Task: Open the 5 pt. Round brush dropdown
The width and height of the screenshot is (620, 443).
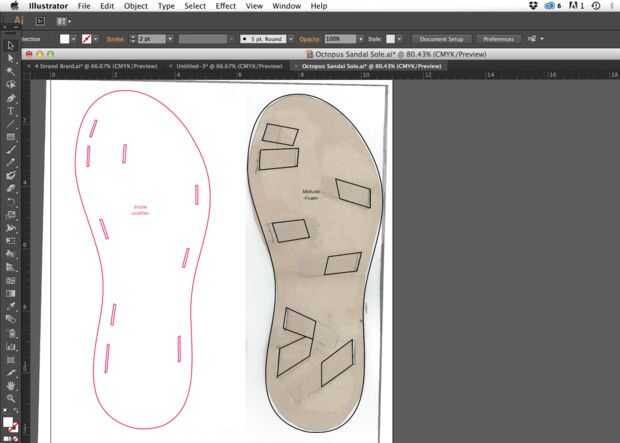Action: click(x=291, y=39)
